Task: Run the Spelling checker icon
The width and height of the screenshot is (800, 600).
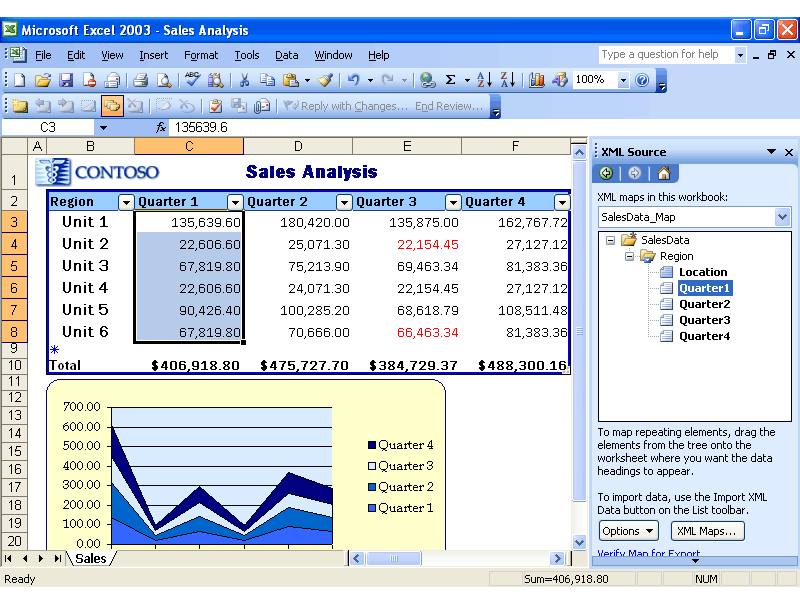Action: pyautogui.click(x=191, y=80)
